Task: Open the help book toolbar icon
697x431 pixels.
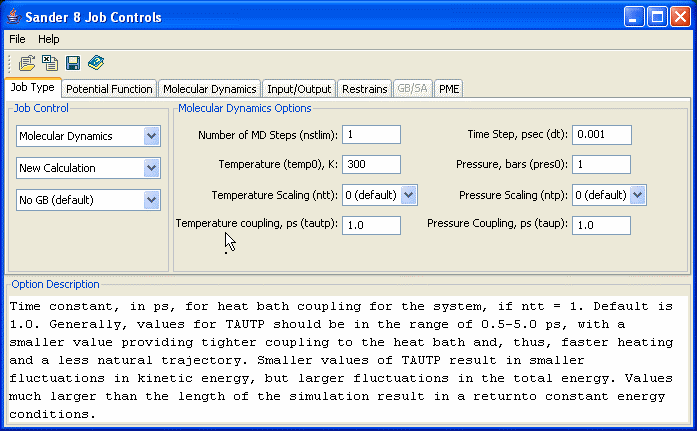Action: click(x=96, y=63)
